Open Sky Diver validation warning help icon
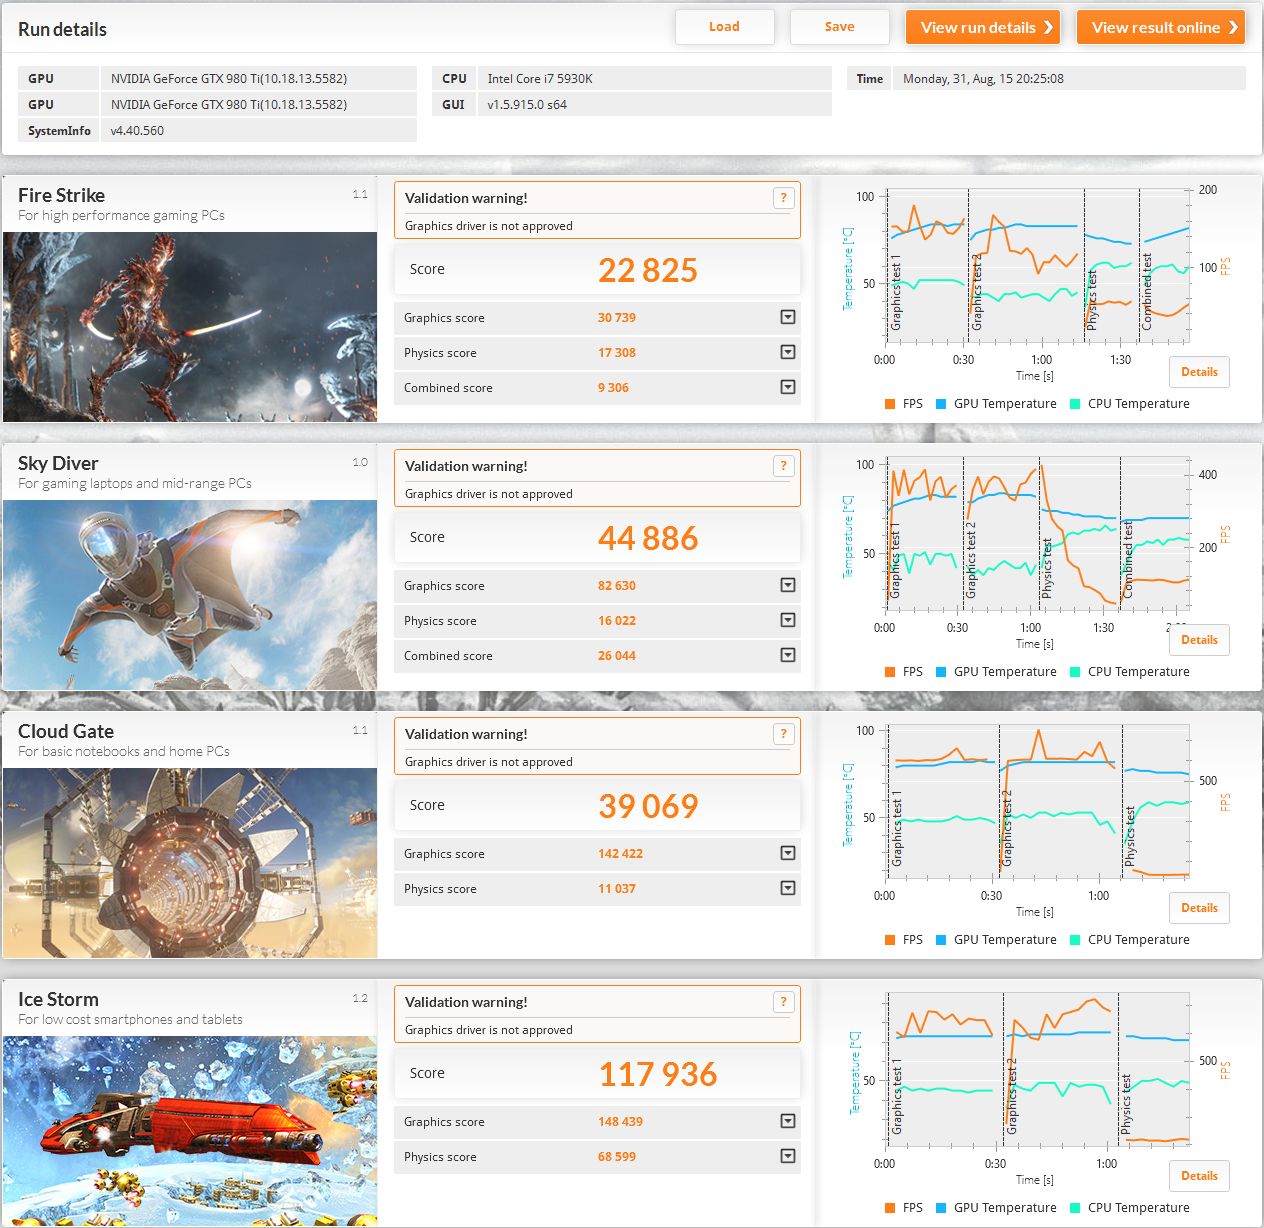The height and width of the screenshot is (1228, 1264). click(x=784, y=466)
